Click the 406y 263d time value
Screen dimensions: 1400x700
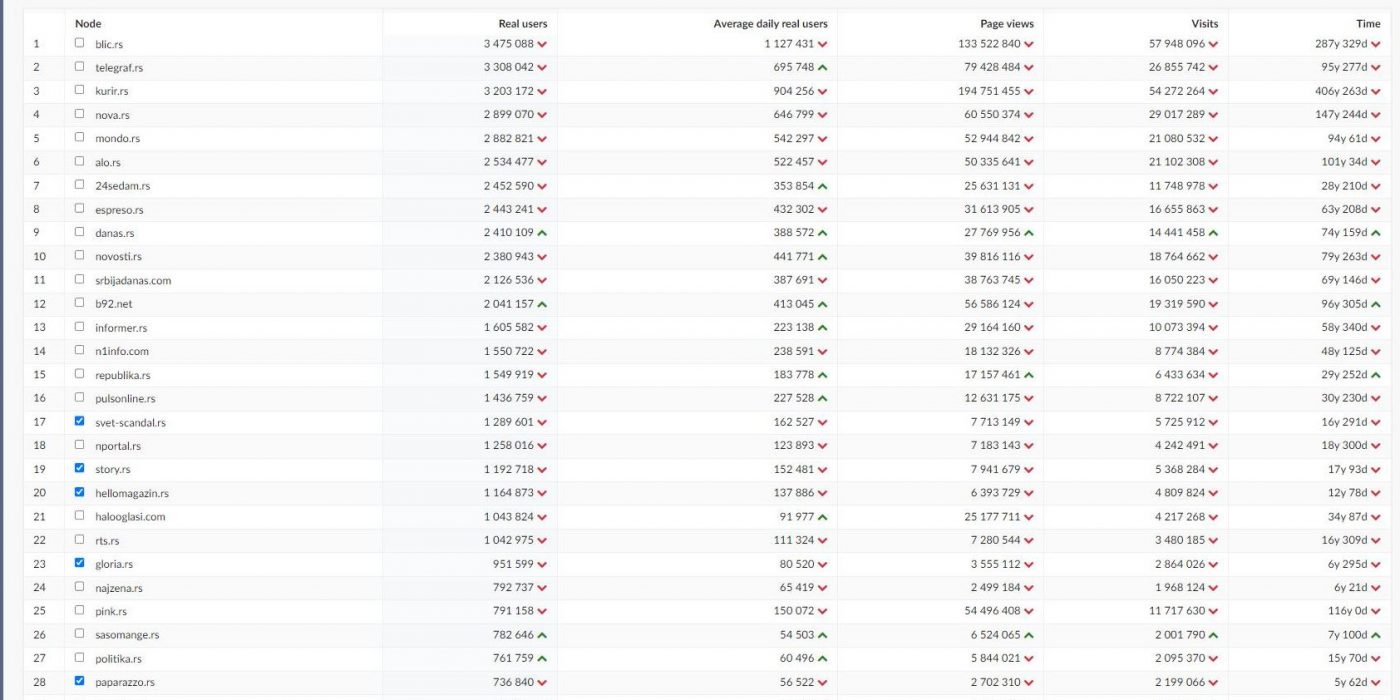(x=1341, y=91)
